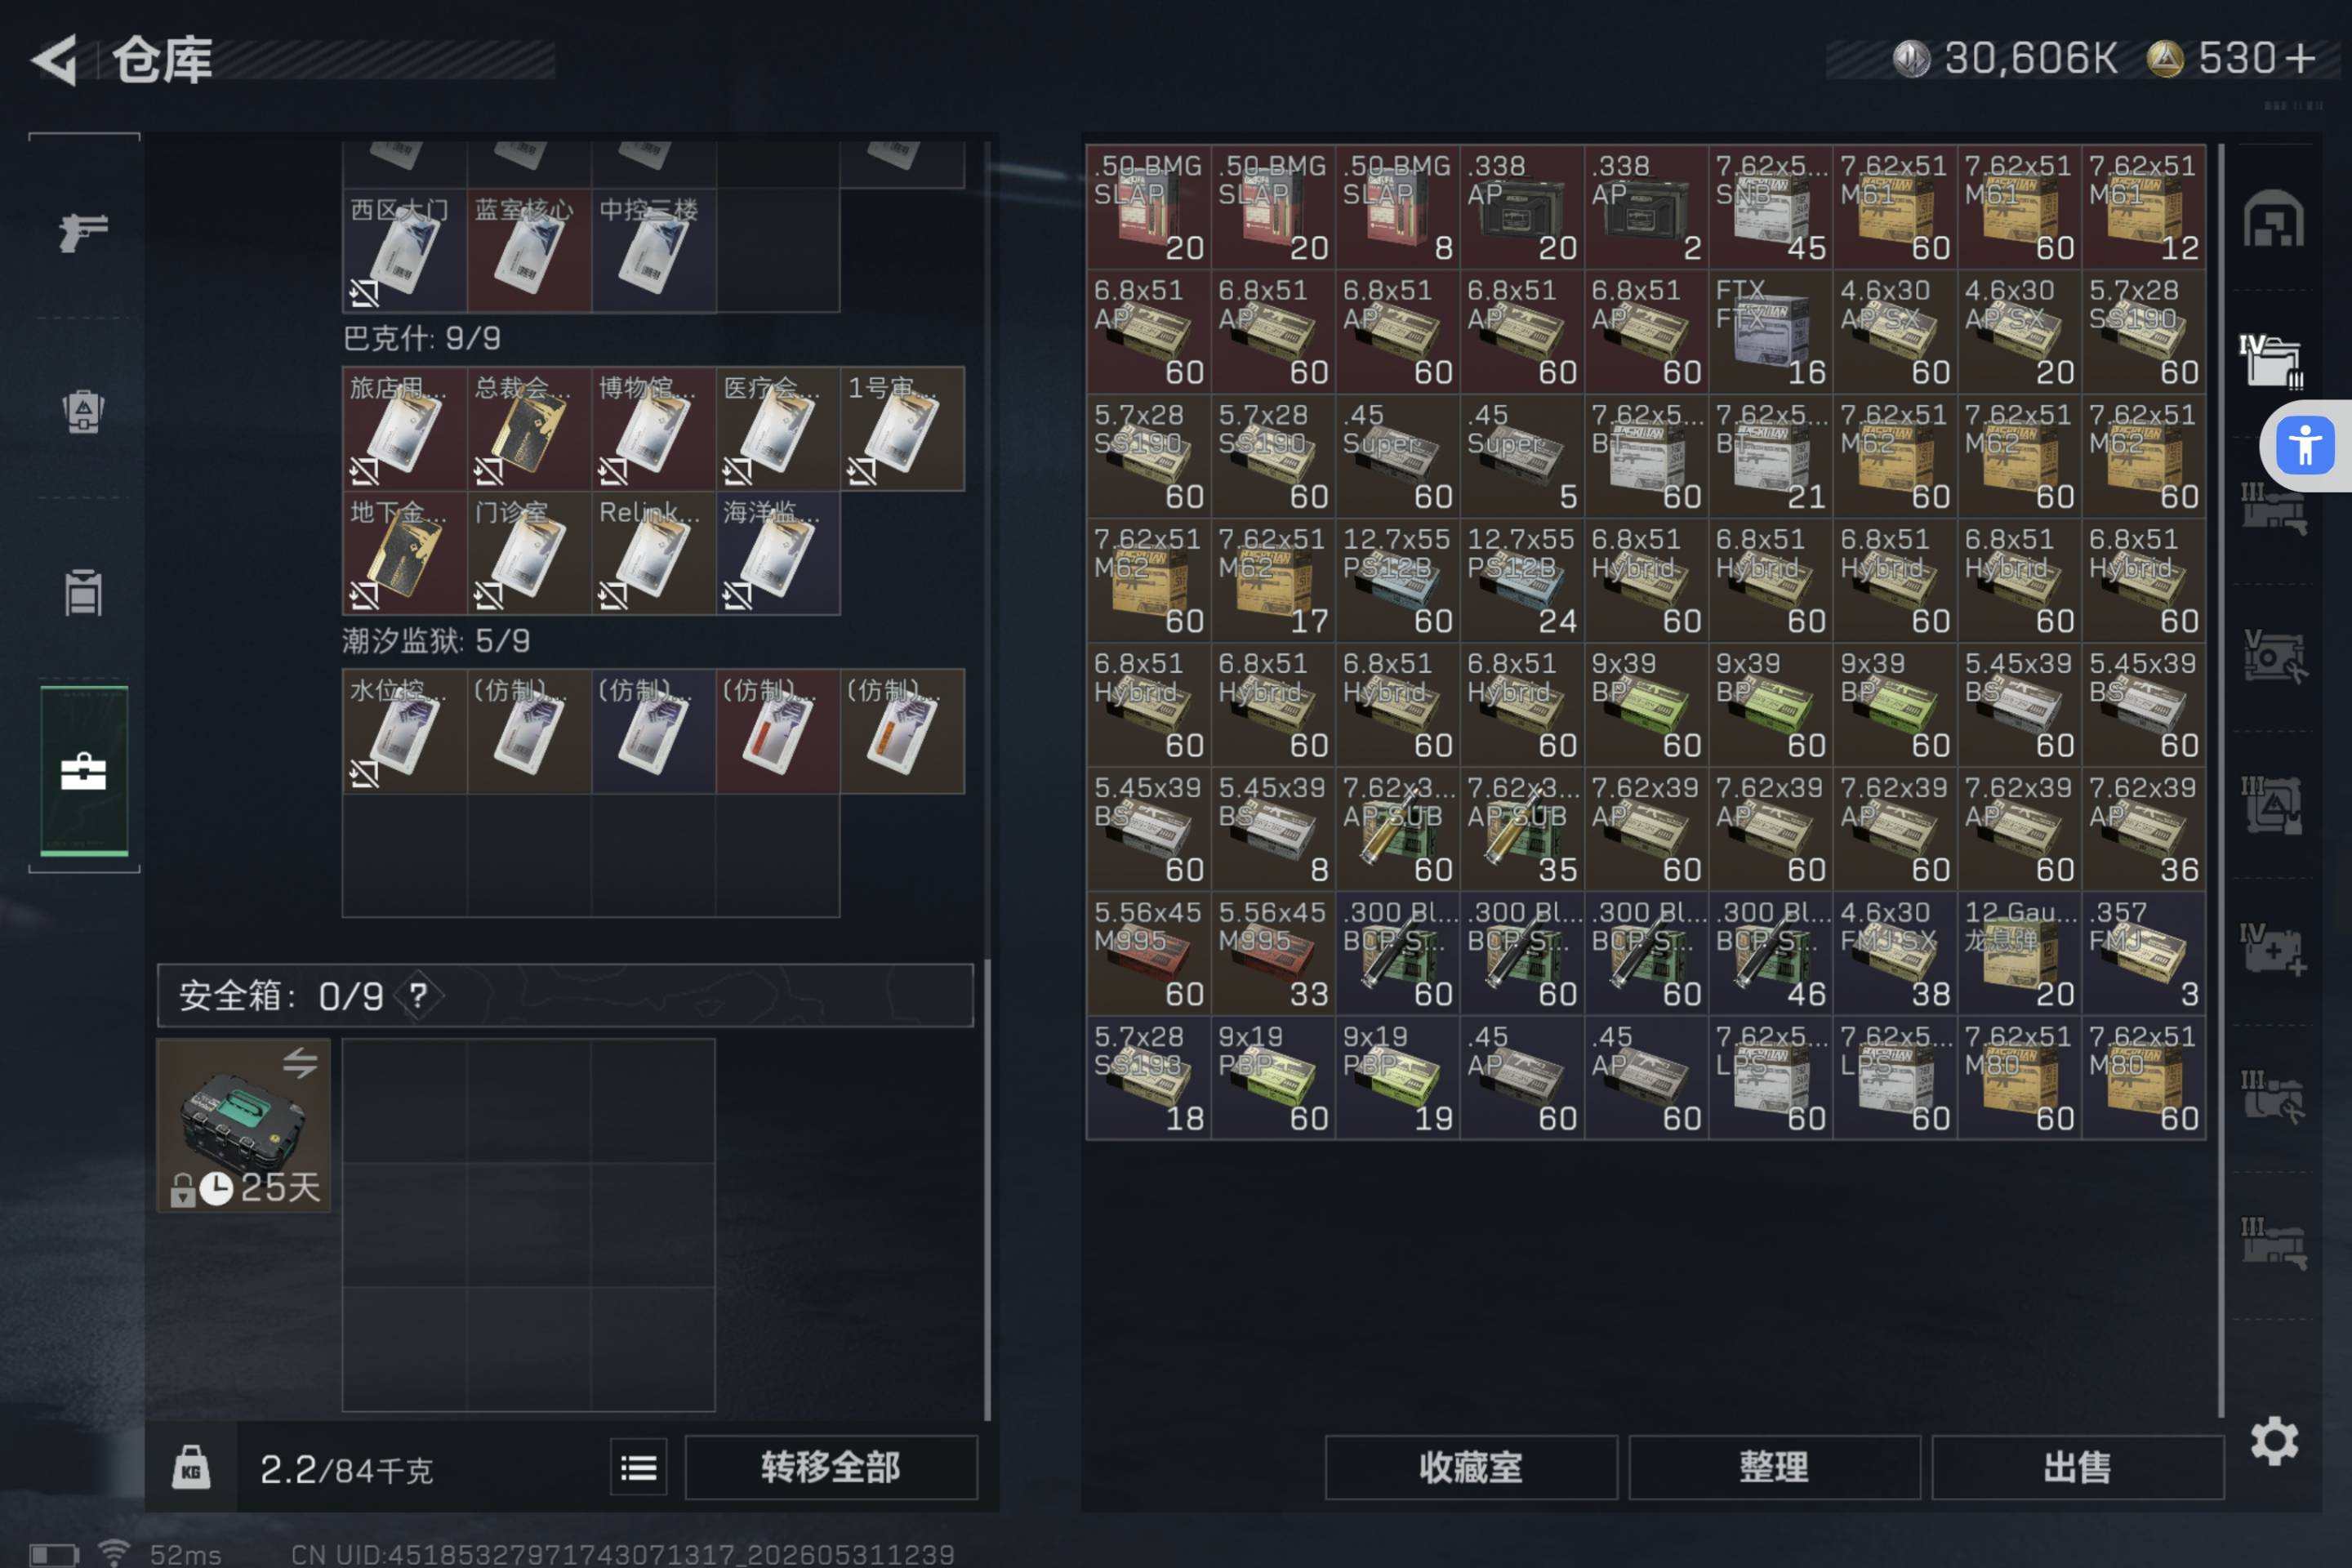
Task: Click the right stash grid scrollbar
Action: pyautogui.click(x=2221, y=780)
